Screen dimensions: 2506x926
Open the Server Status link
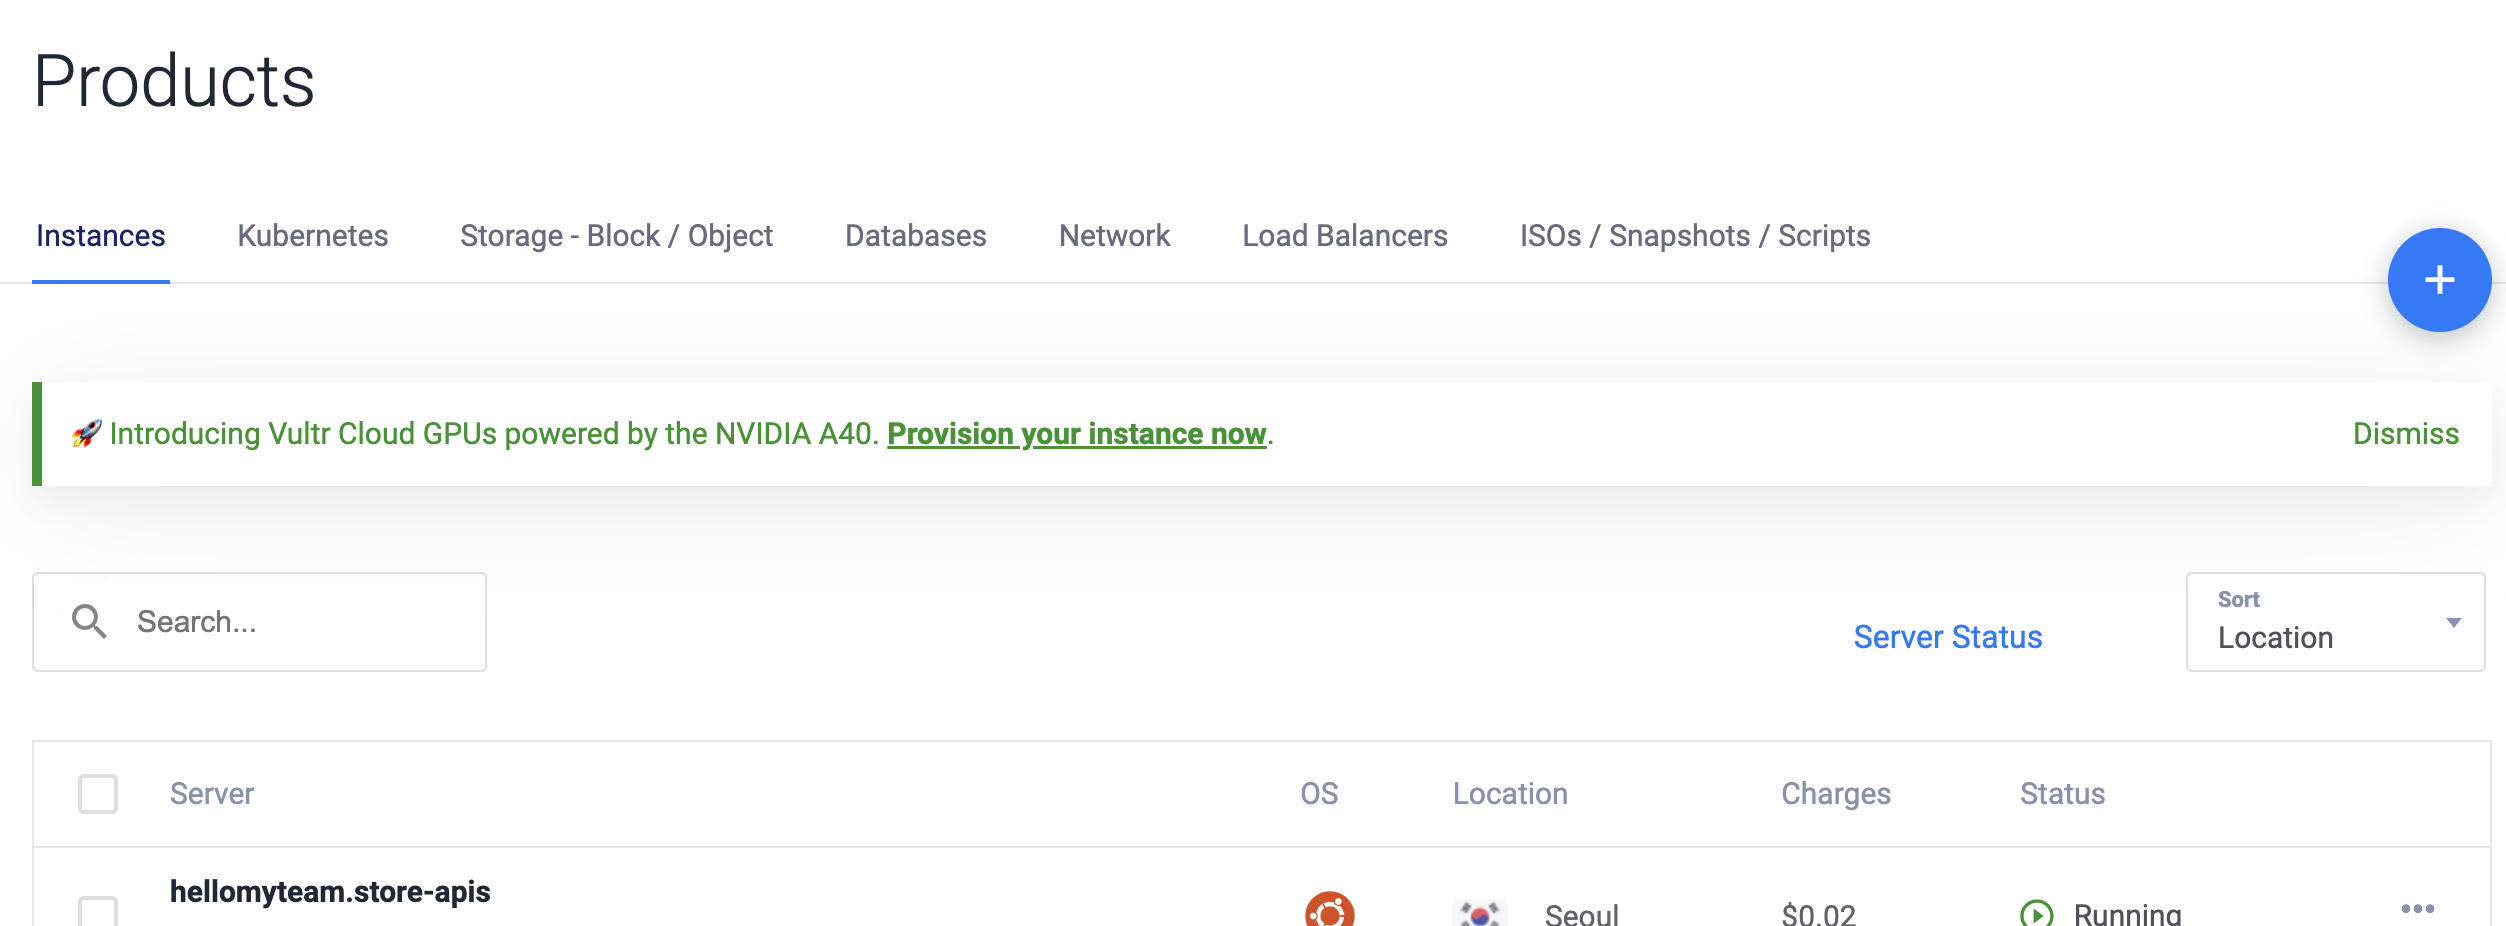(x=1947, y=637)
